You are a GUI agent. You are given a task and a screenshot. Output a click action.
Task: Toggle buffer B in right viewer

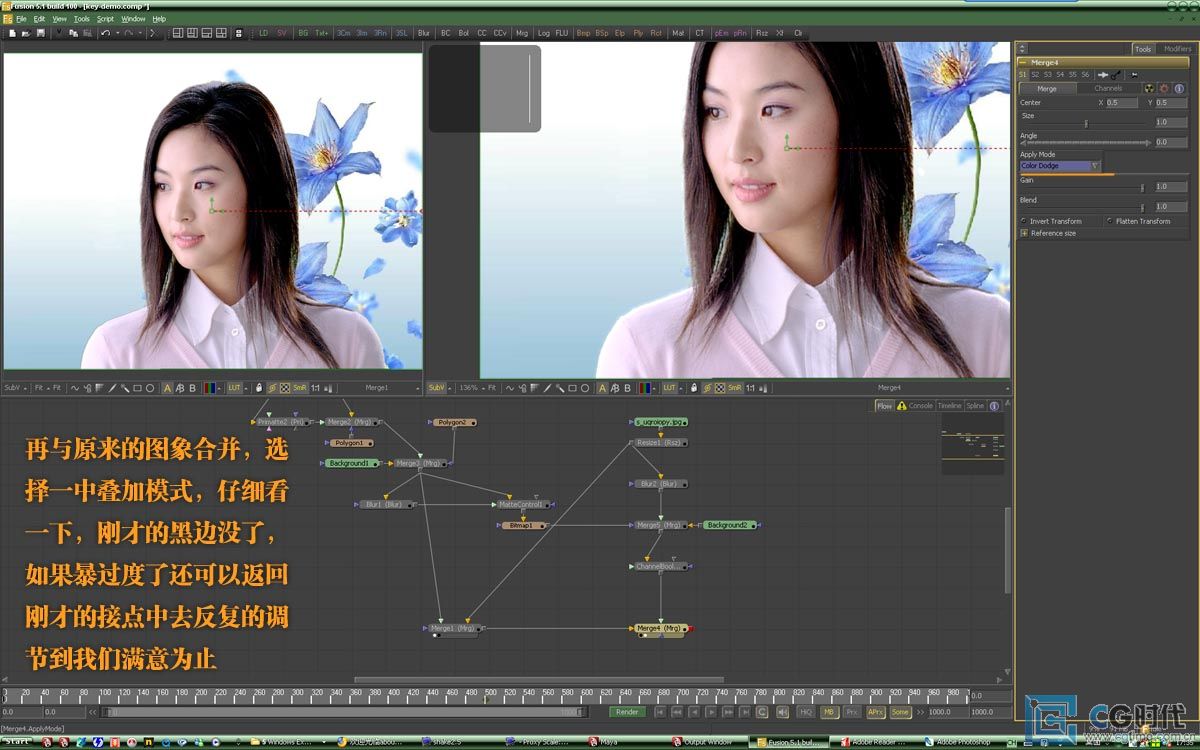627,388
